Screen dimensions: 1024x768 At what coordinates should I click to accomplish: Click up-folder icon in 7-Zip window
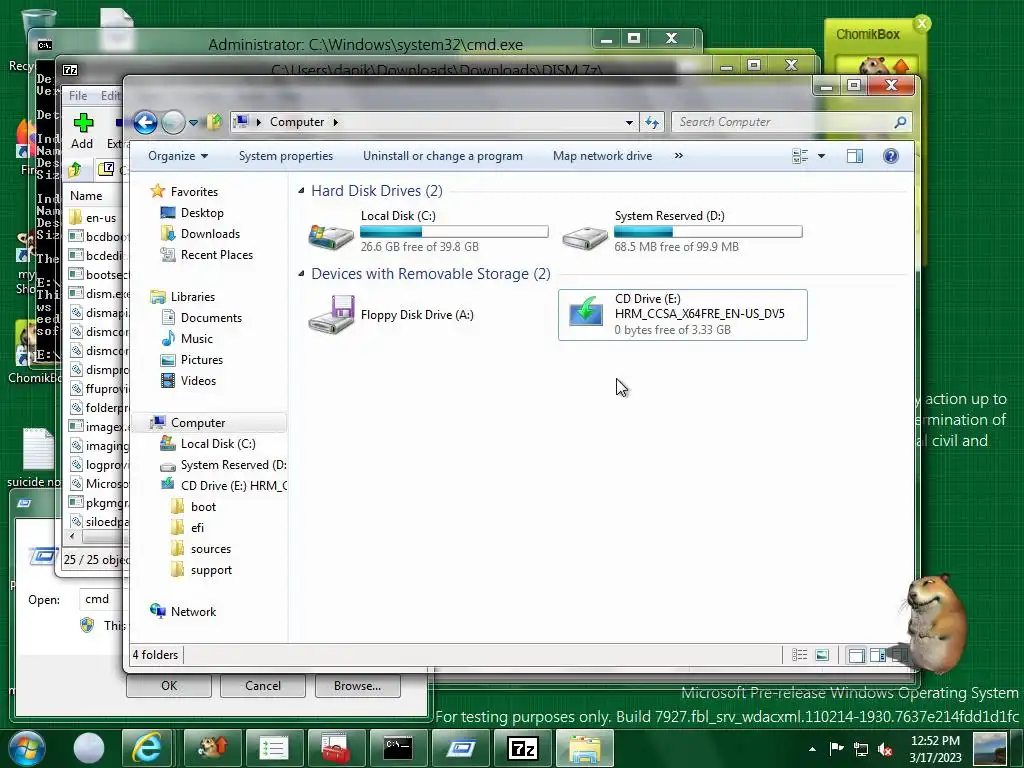[x=74, y=170]
